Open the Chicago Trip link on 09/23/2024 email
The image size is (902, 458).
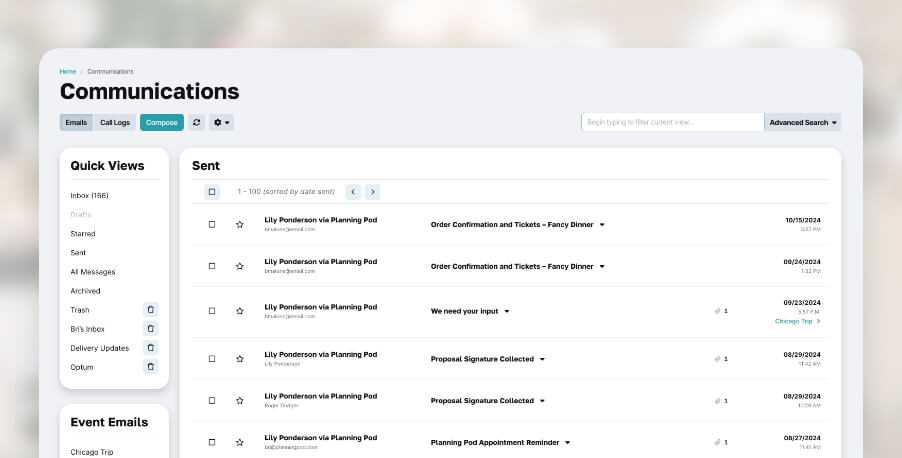pos(797,321)
